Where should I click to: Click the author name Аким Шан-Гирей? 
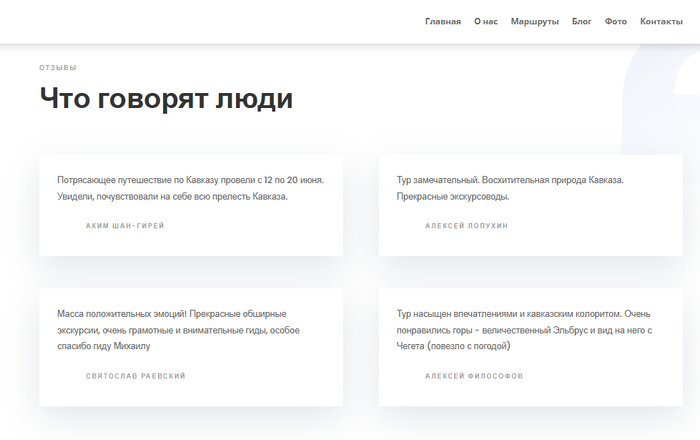click(125, 226)
